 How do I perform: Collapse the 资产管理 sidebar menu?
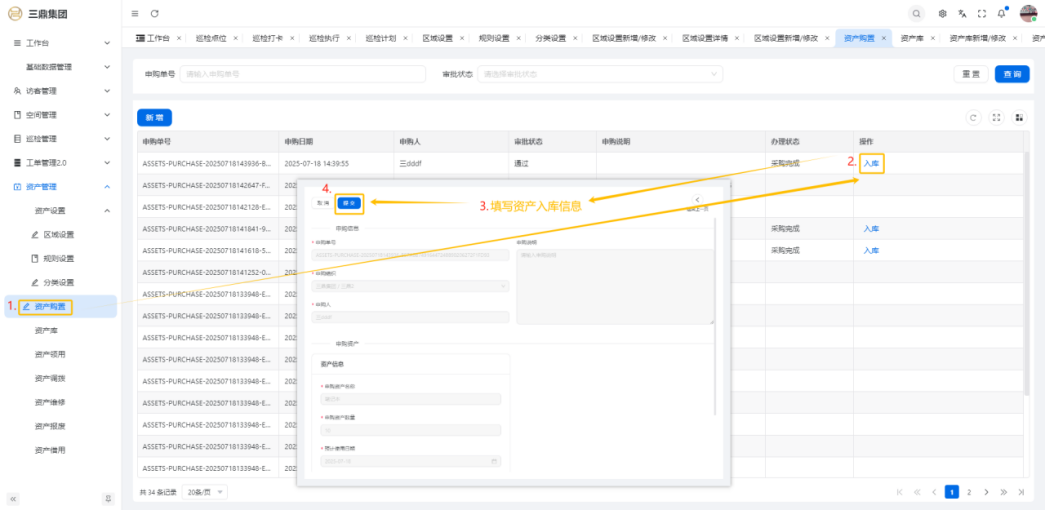tap(60, 187)
